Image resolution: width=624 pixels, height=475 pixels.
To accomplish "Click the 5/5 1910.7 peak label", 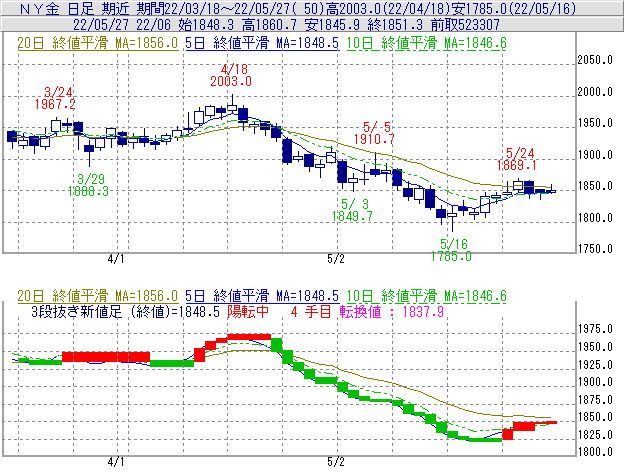I will tap(374, 133).
